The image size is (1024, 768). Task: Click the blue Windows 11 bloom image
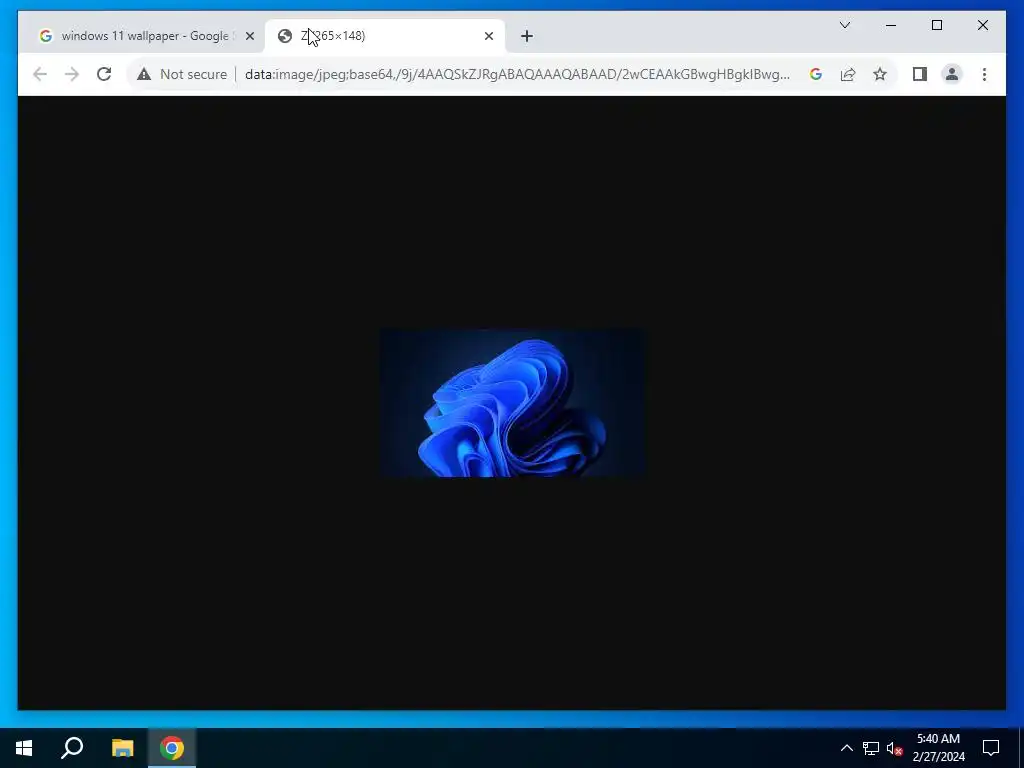tap(512, 403)
